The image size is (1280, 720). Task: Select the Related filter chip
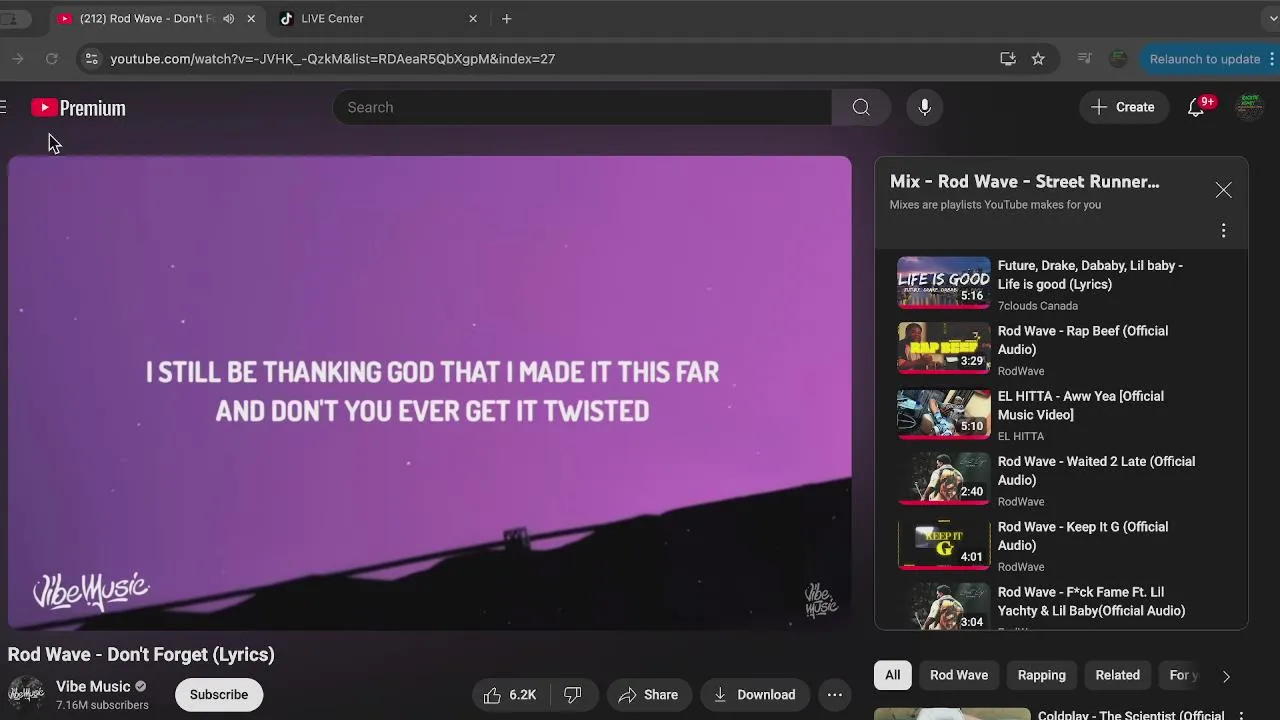tap(1117, 675)
